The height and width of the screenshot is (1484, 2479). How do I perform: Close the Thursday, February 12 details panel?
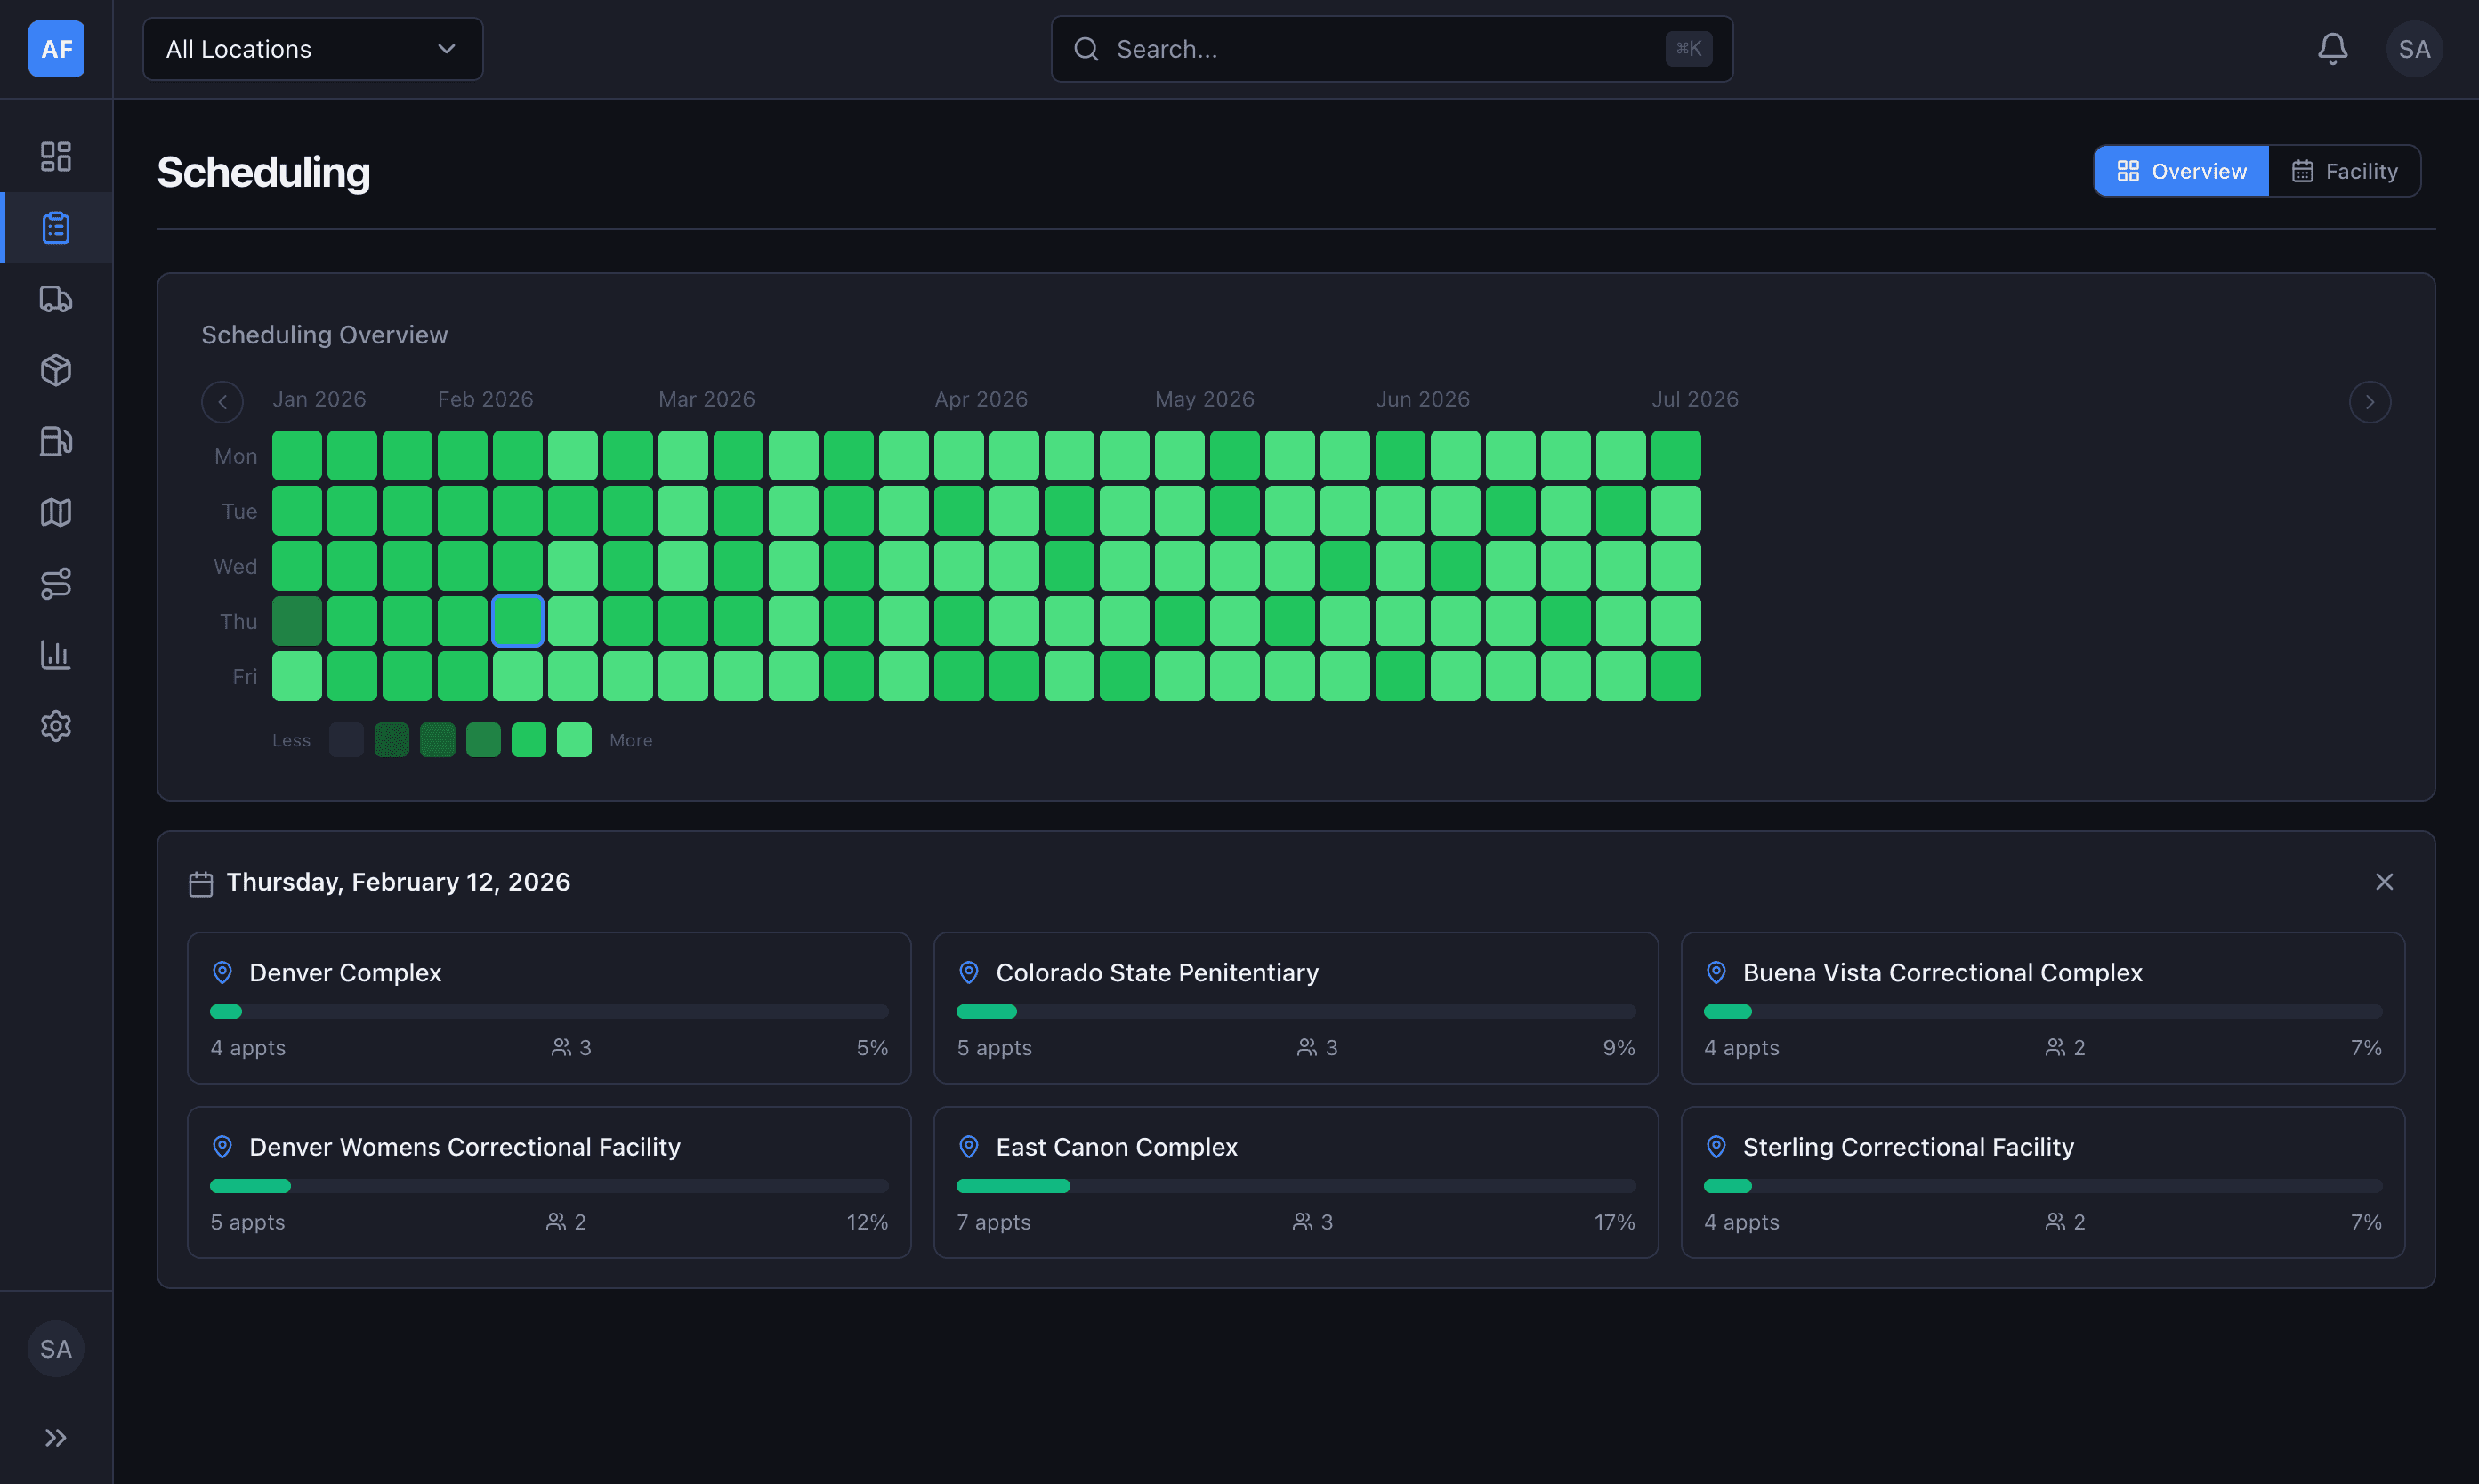click(2384, 881)
